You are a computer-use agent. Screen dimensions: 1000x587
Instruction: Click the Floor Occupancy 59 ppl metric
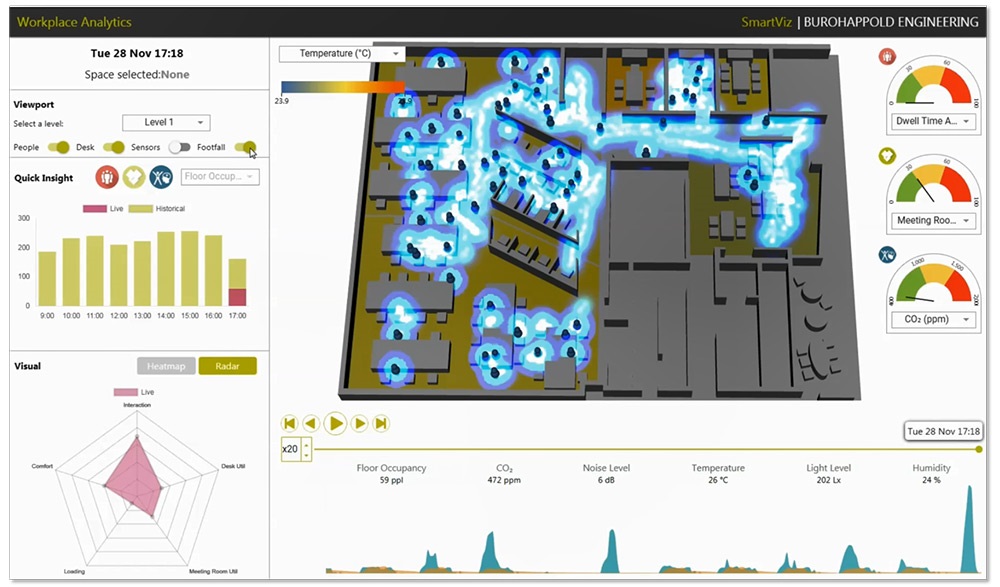(391, 473)
